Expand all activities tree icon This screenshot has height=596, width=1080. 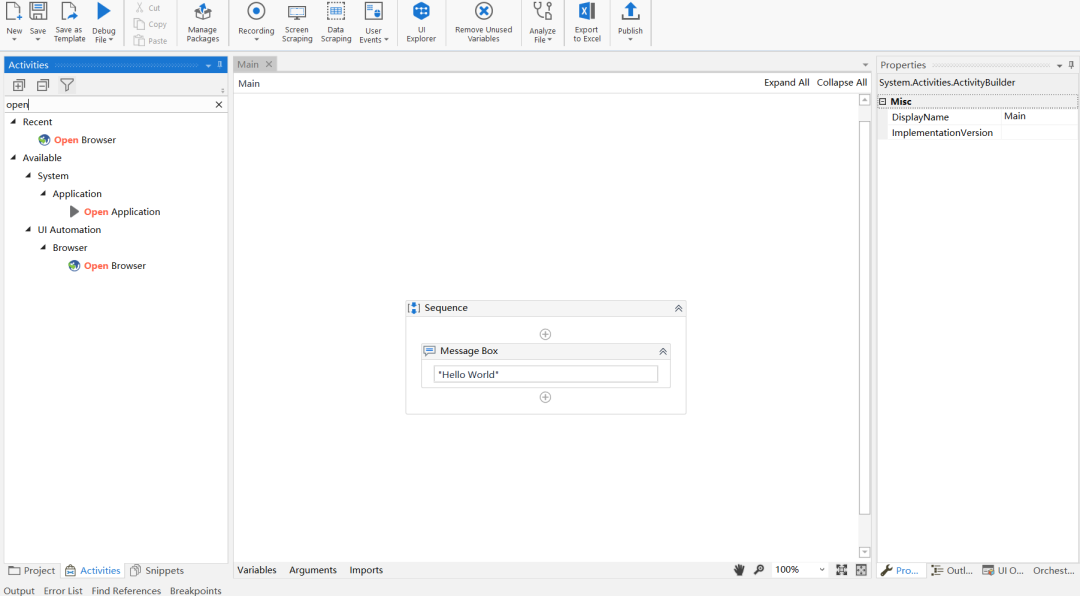click(19, 85)
